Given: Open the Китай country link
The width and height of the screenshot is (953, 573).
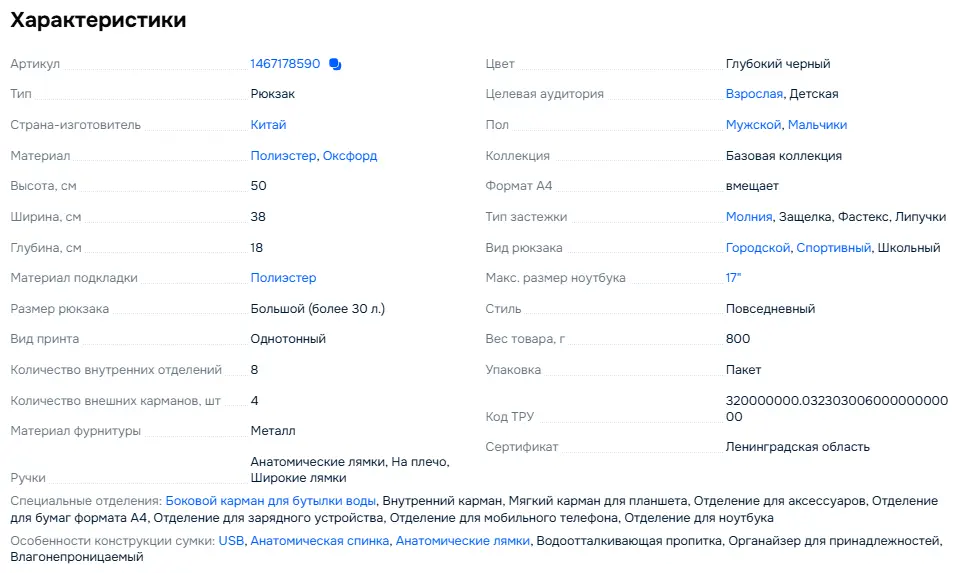Looking at the screenshot, I should point(268,125).
